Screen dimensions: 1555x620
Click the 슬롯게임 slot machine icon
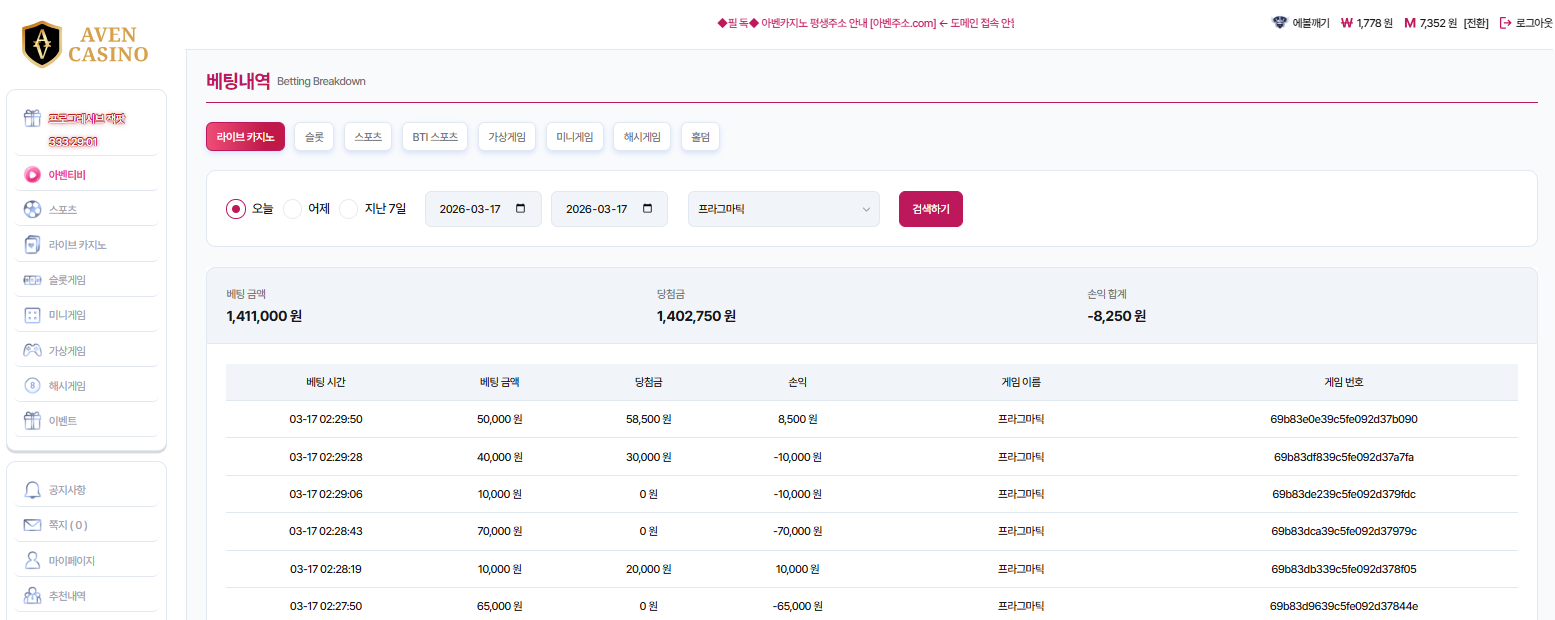(32, 280)
